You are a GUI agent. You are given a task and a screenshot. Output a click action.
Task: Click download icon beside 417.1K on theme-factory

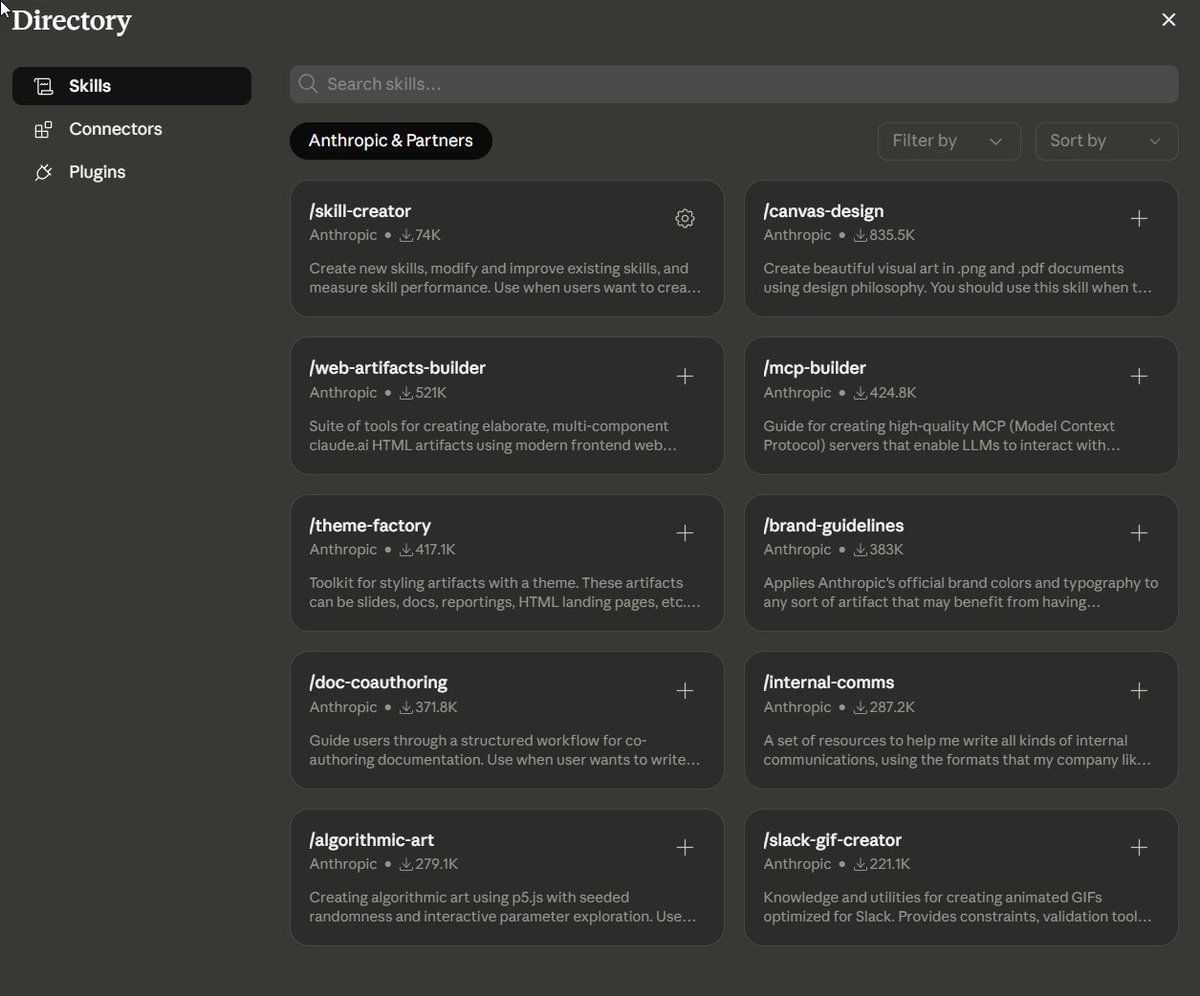pyautogui.click(x=406, y=550)
